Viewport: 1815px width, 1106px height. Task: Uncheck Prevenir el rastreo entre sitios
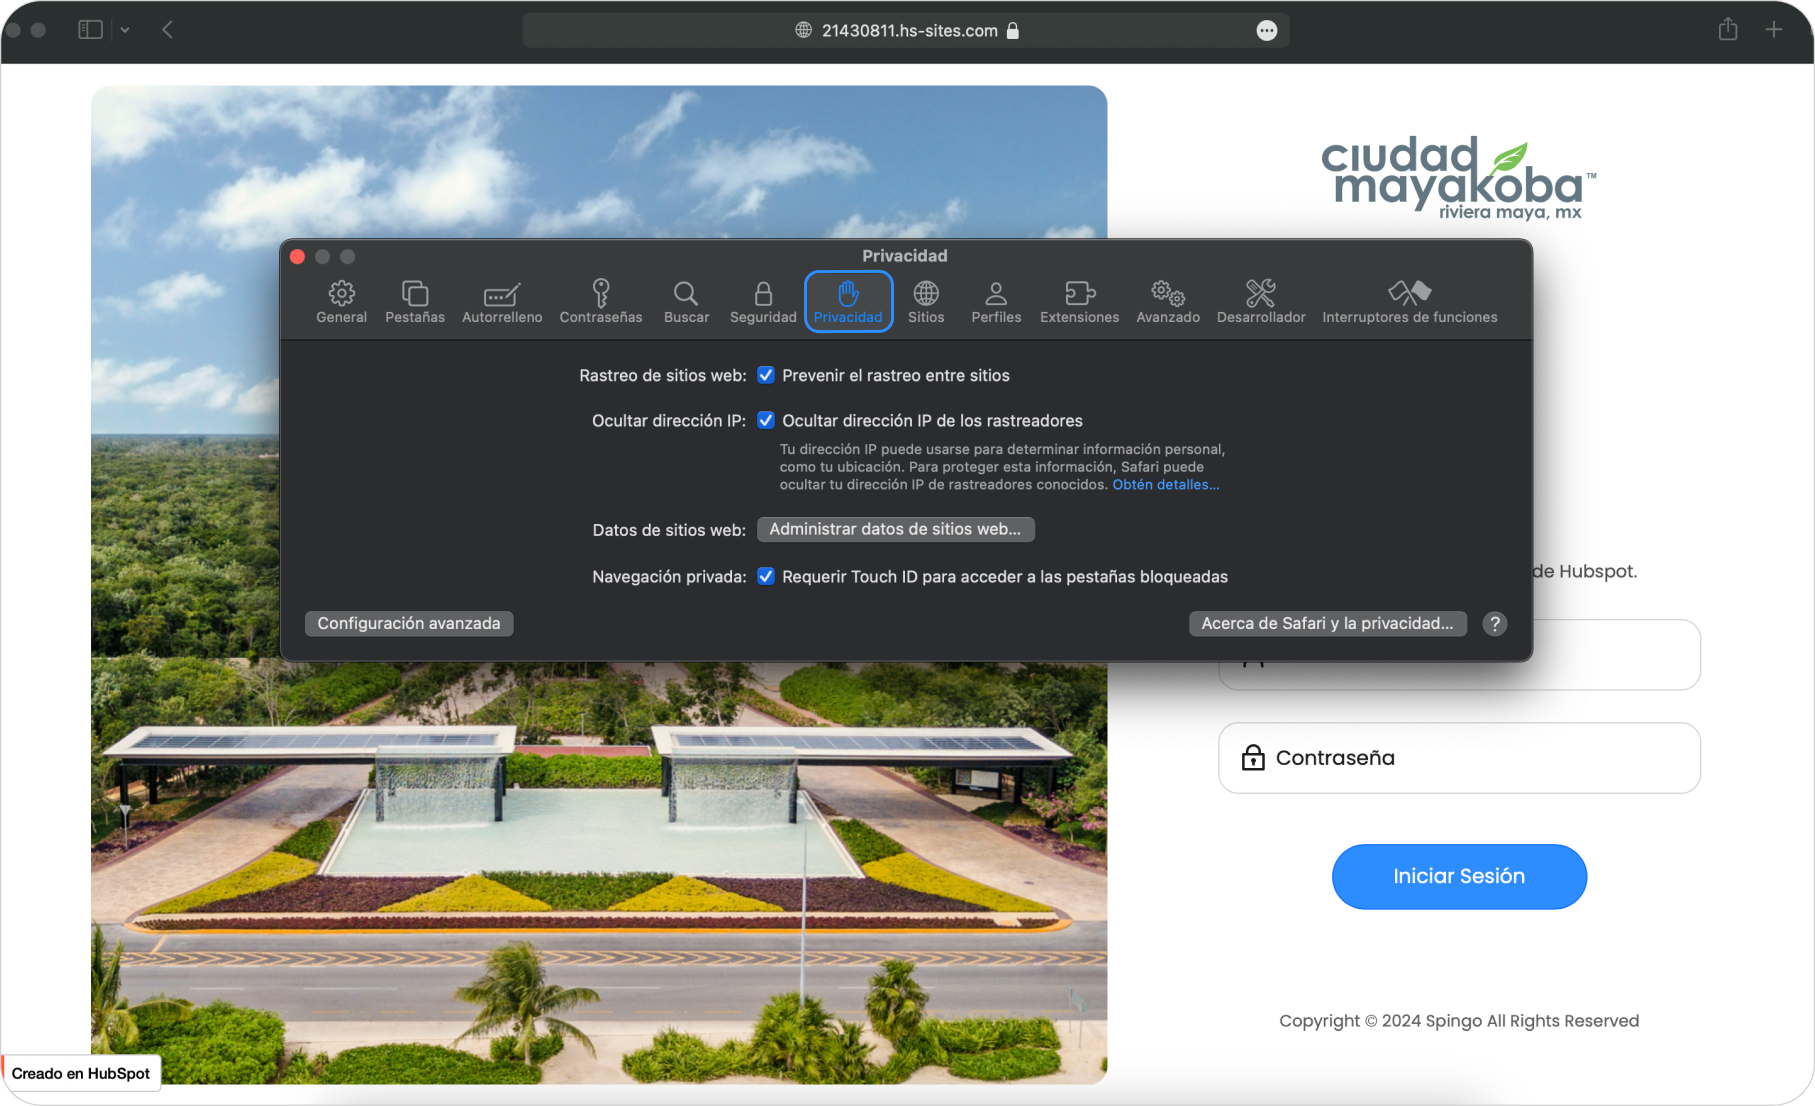click(766, 375)
